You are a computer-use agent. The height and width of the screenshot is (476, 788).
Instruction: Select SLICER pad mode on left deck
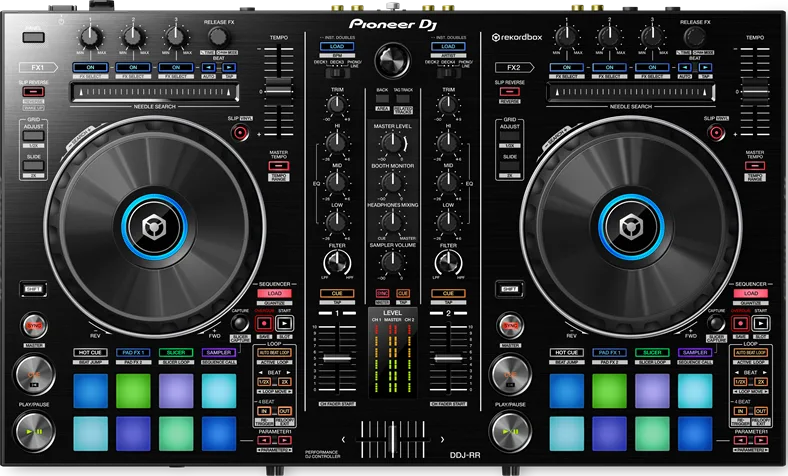(176, 353)
